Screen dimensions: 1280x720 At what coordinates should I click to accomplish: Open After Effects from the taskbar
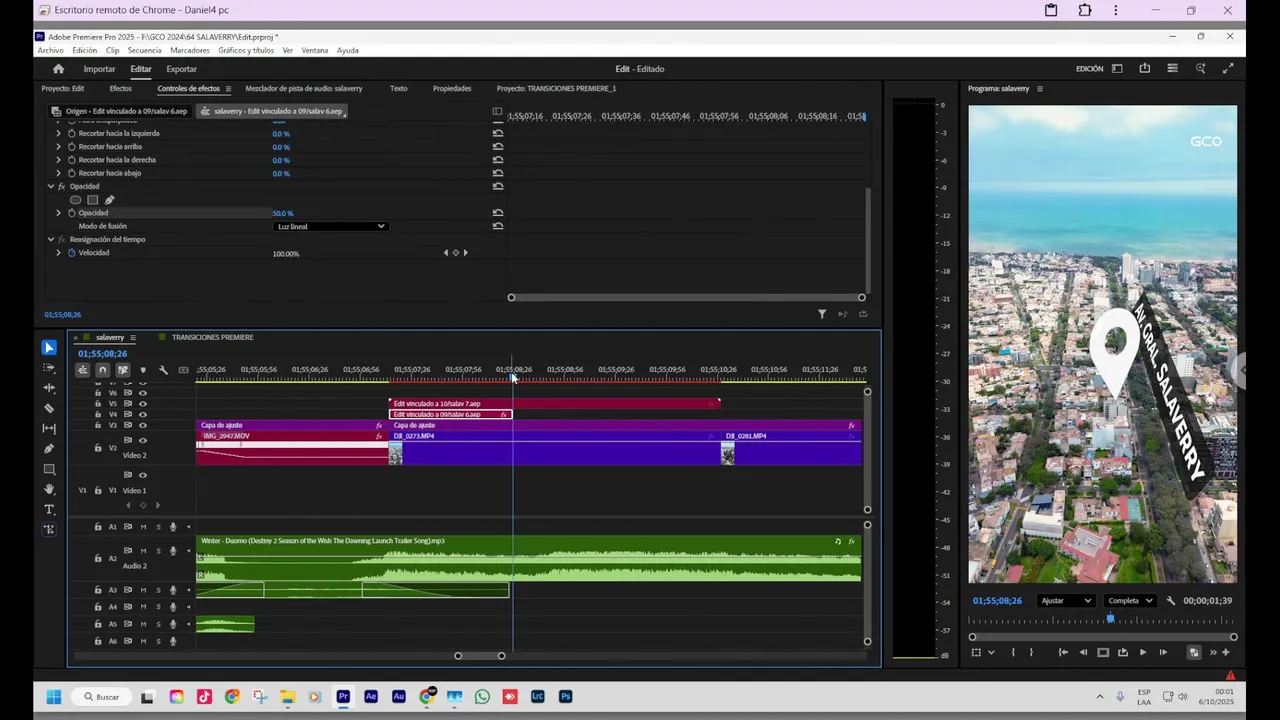click(371, 696)
